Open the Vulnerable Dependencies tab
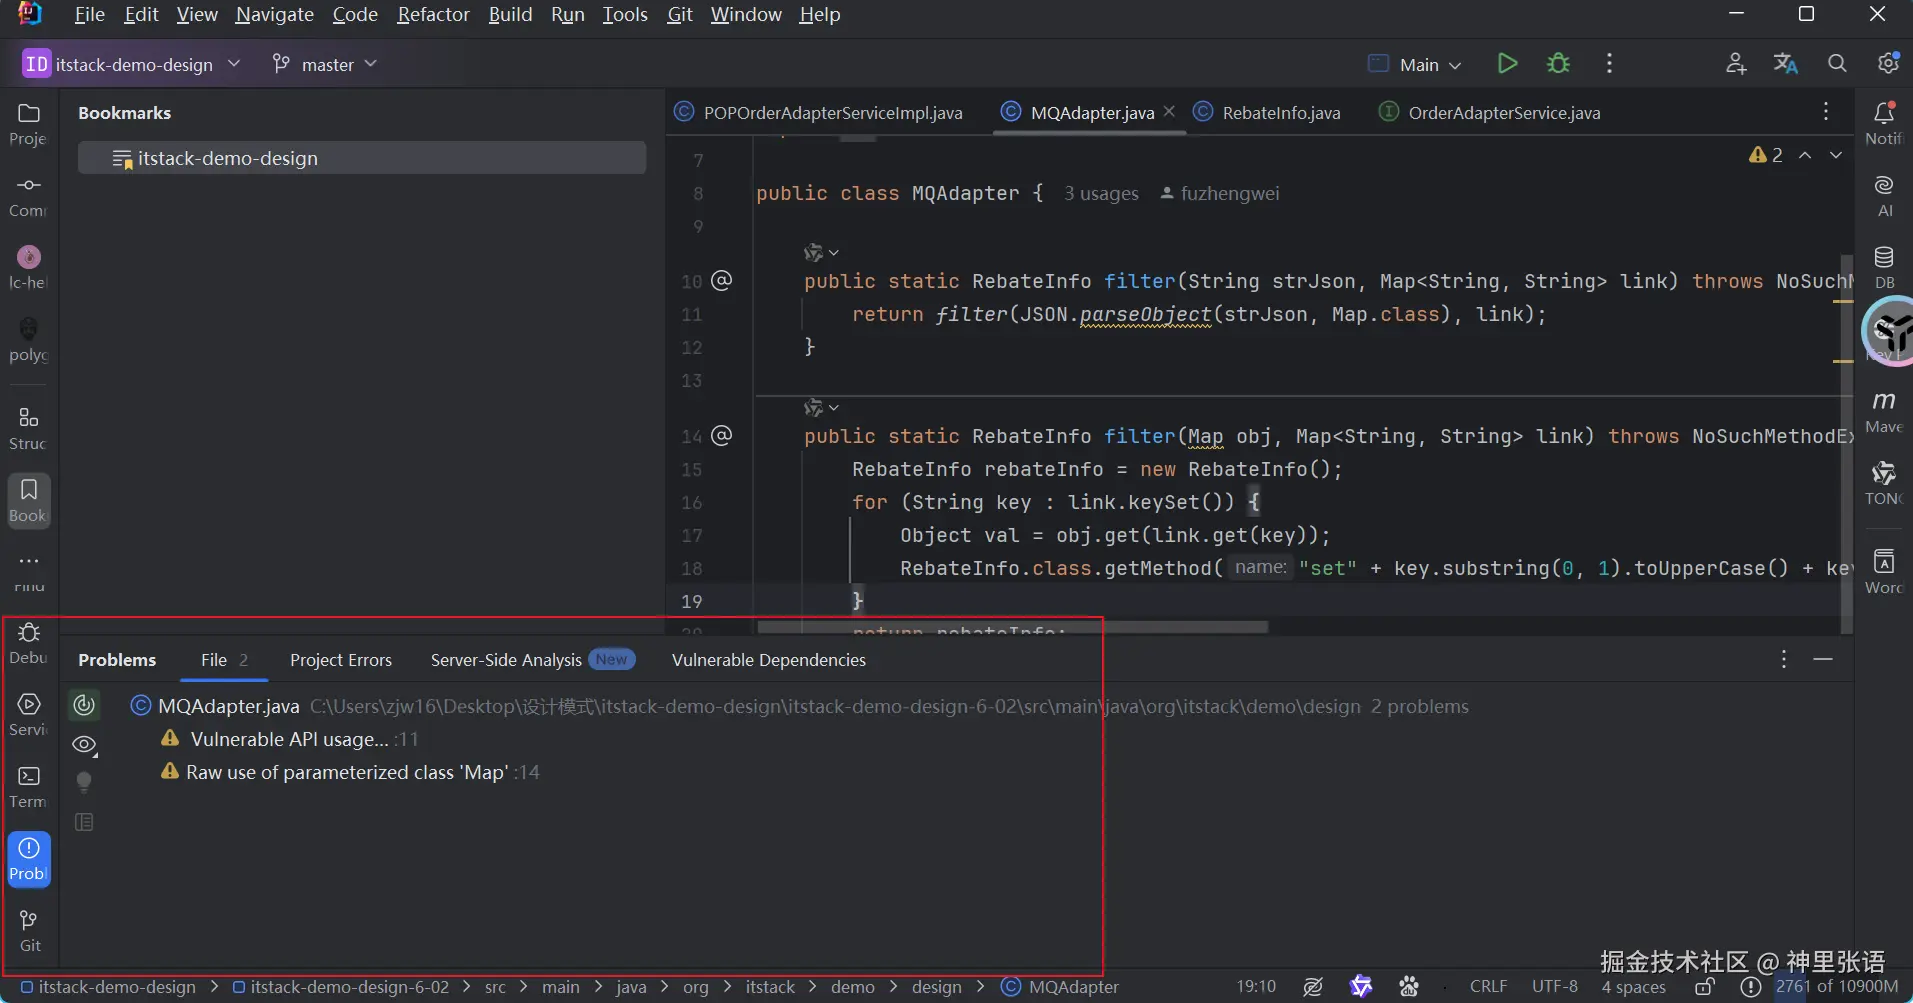This screenshot has width=1913, height=1003. click(x=769, y=660)
